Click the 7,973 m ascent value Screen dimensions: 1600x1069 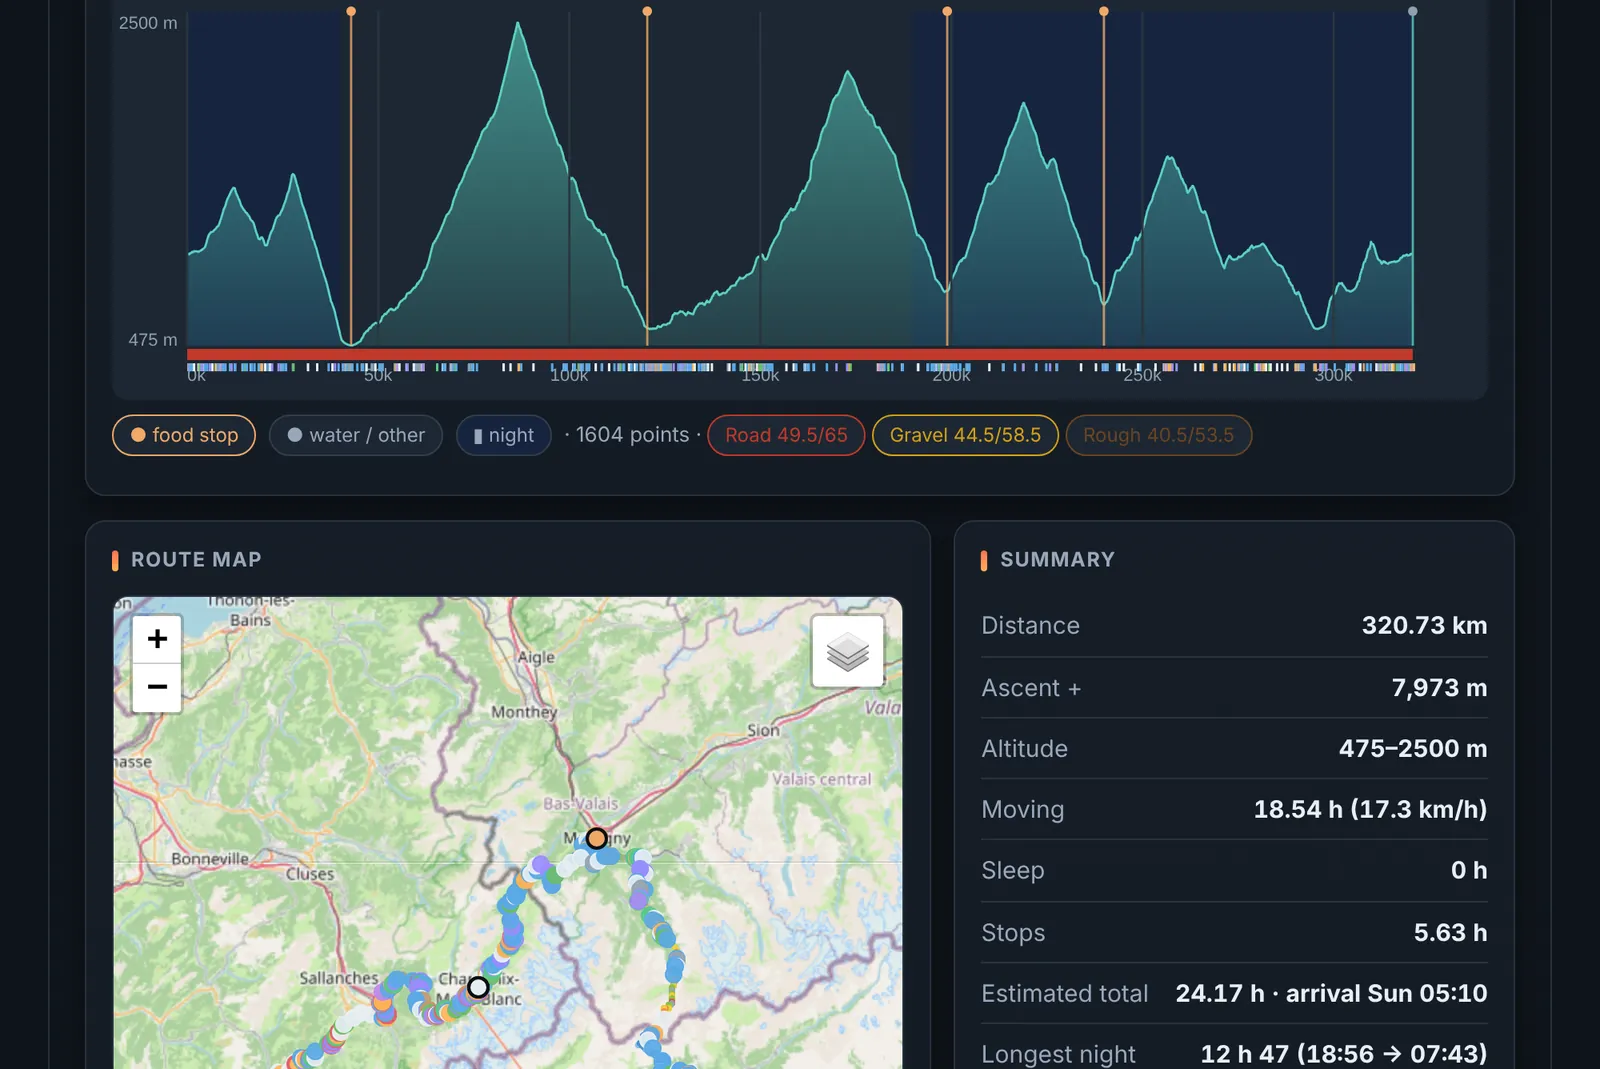[x=1439, y=688]
